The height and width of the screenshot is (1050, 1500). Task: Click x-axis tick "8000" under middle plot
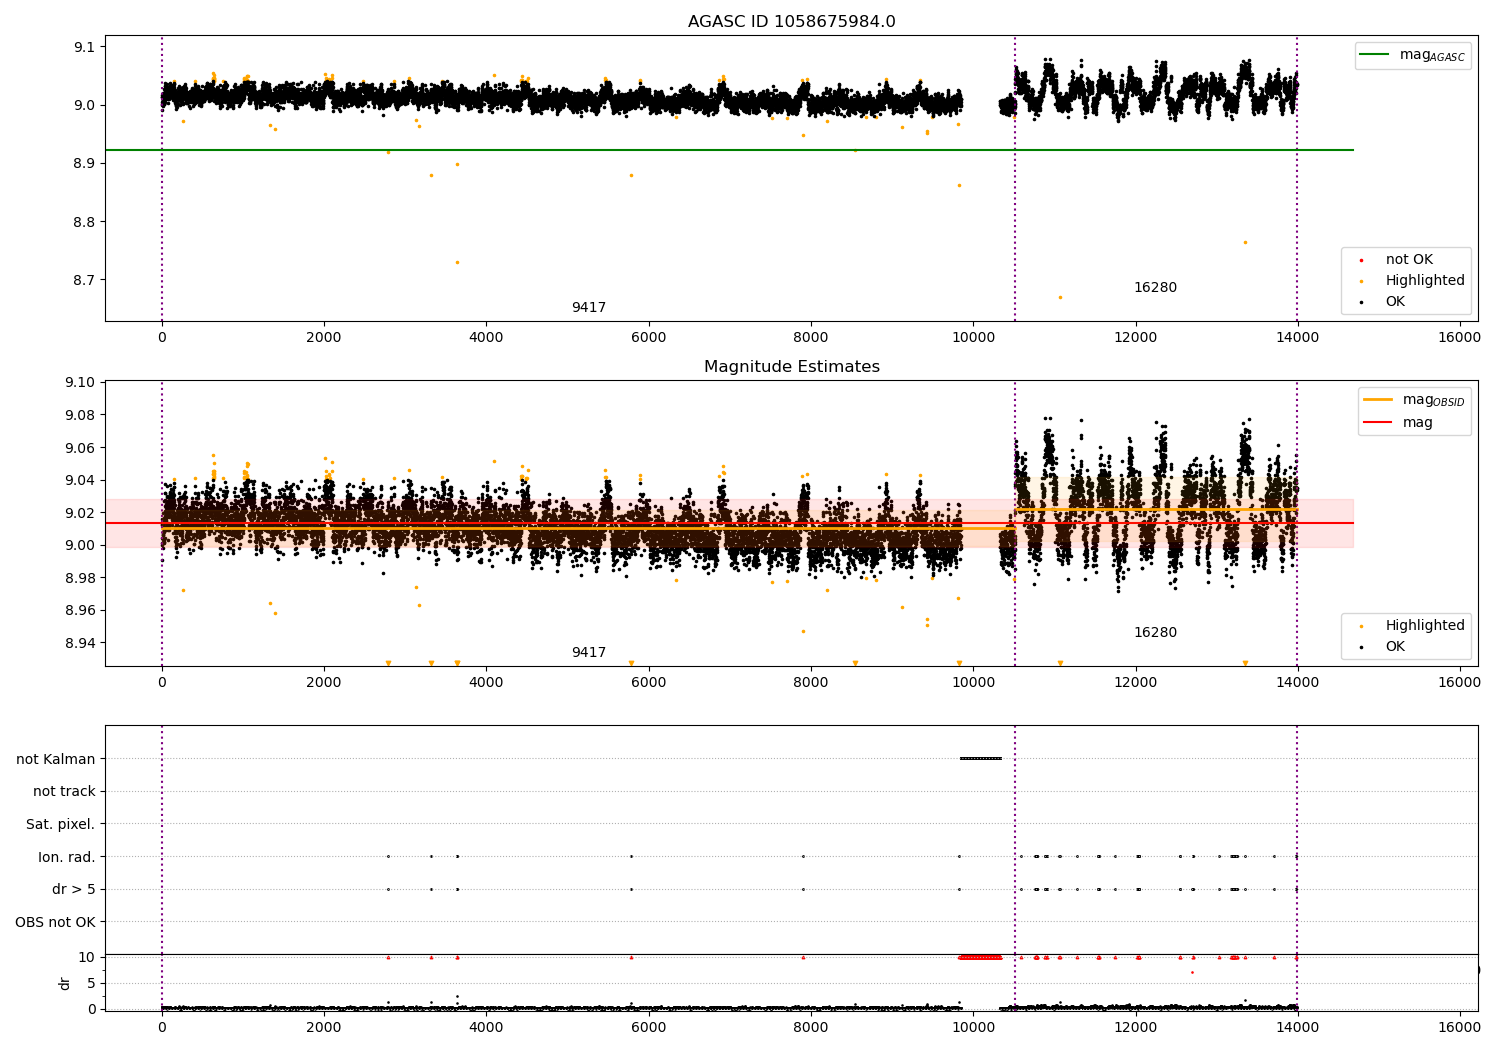[811, 683]
